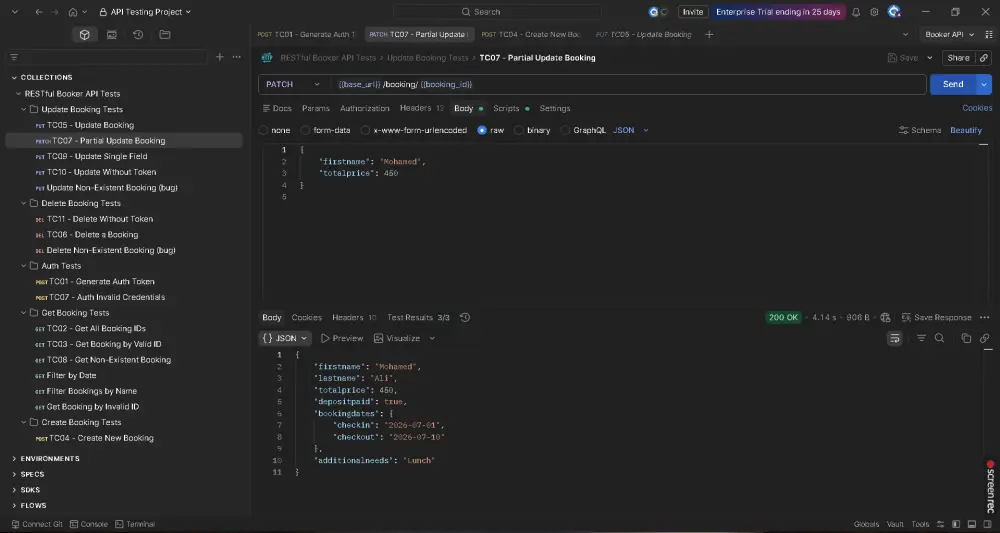This screenshot has width=1000, height=533.
Task: Navigate forward with the right arrow
Action: 55,12
